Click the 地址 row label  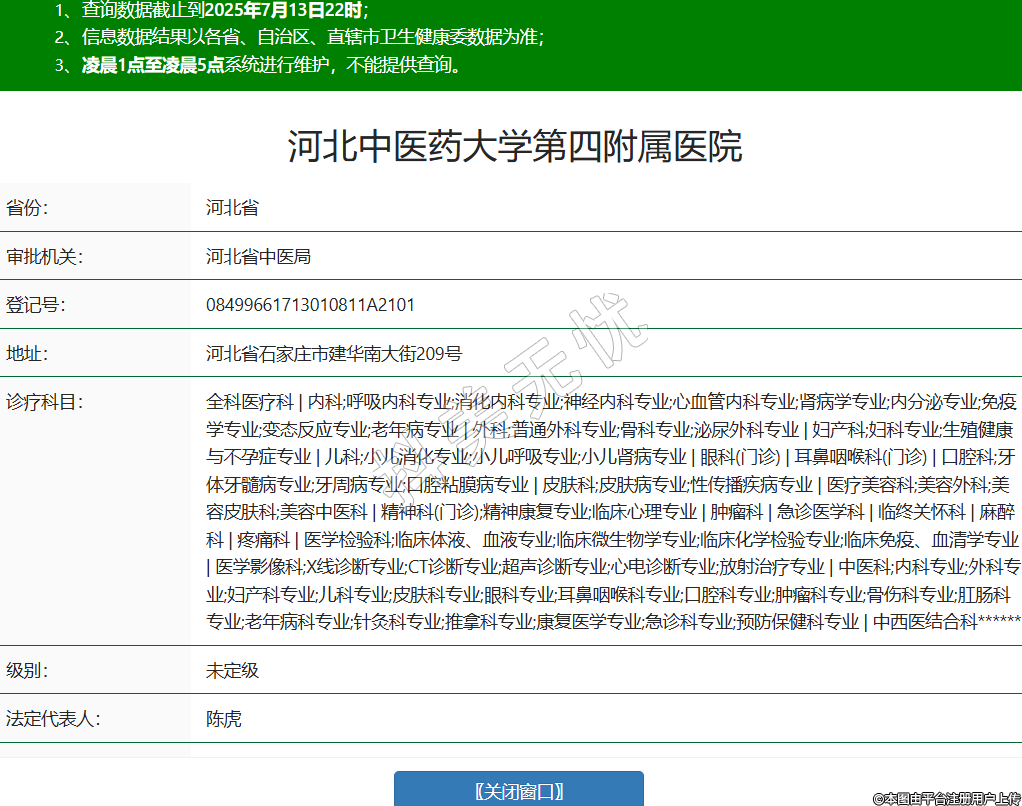click(28, 353)
